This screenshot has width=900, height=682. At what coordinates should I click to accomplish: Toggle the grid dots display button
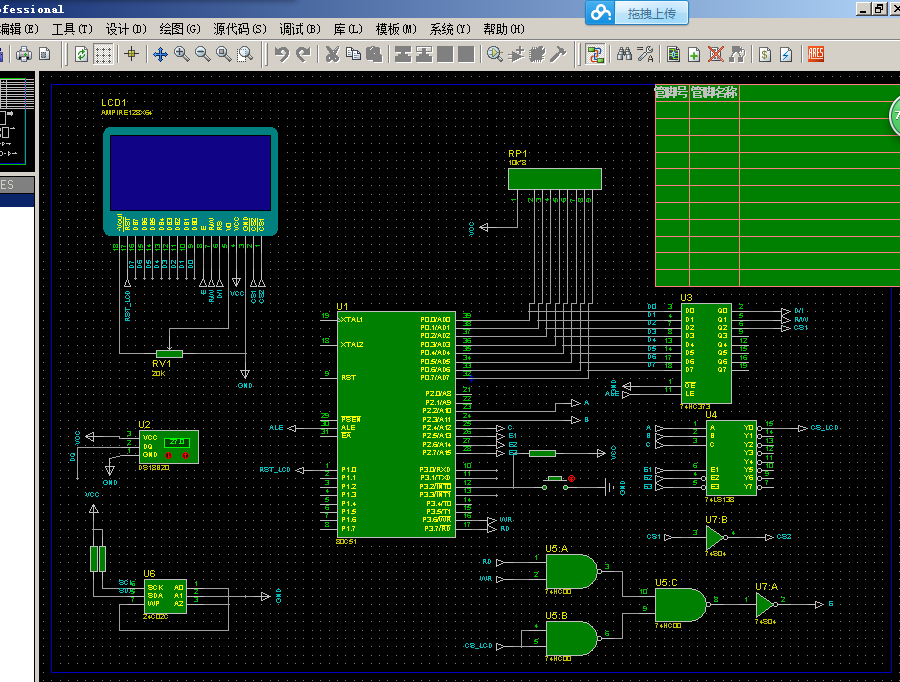coord(103,55)
